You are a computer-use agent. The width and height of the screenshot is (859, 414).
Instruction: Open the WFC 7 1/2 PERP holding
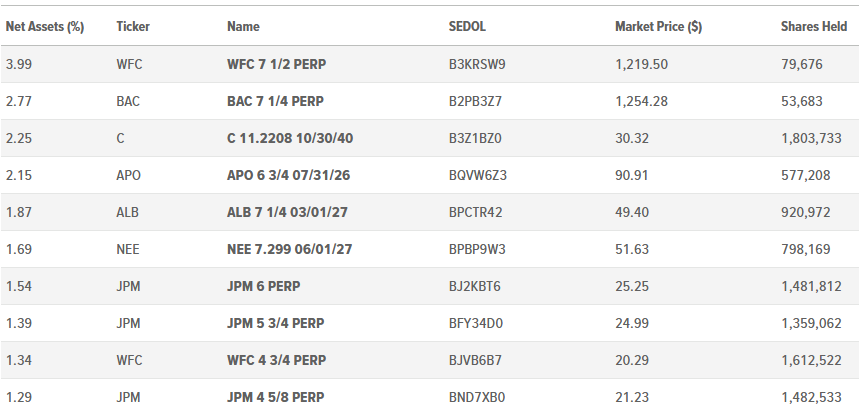(x=277, y=65)
